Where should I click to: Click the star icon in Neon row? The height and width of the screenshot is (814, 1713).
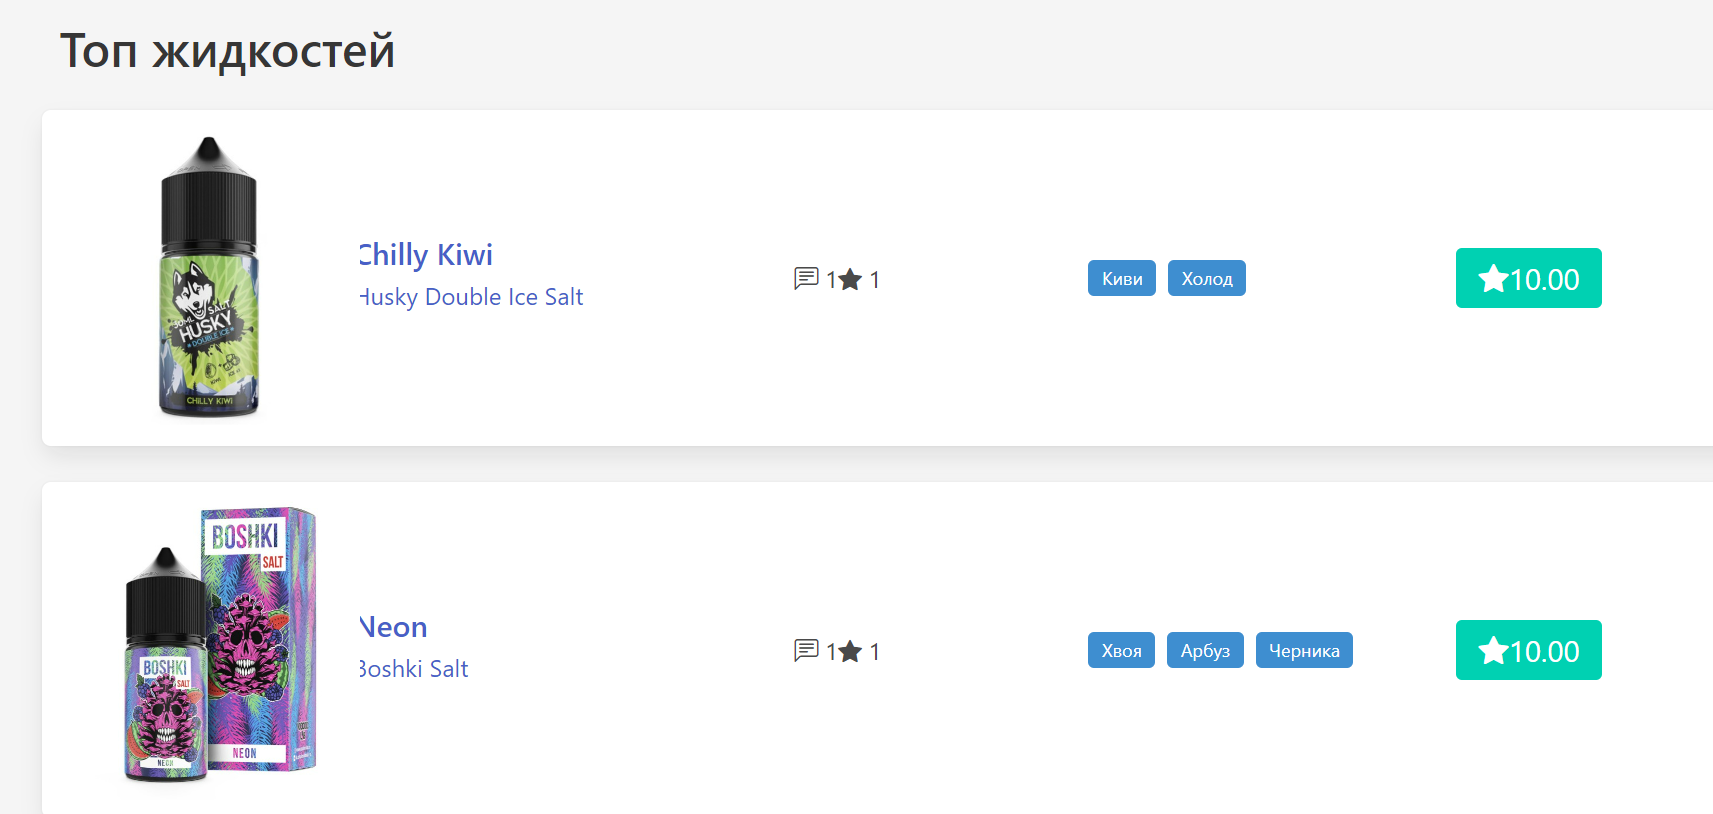point(850,651)
